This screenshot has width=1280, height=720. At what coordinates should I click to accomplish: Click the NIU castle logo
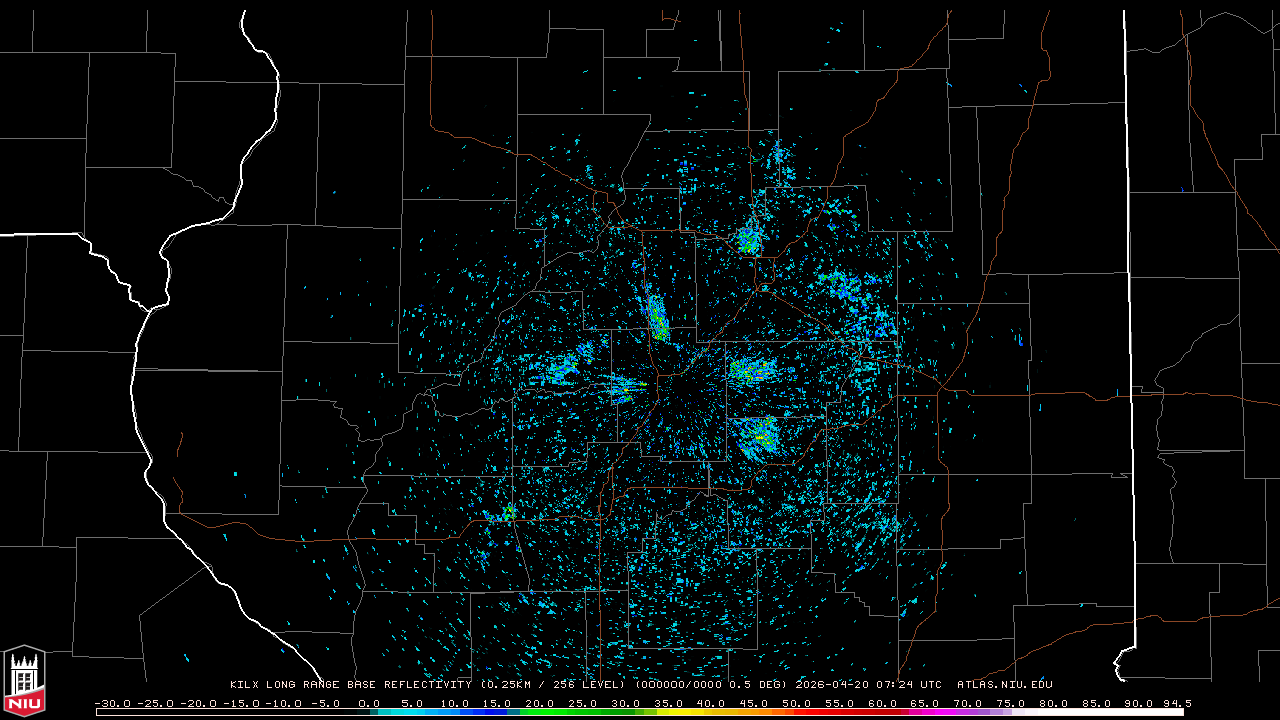pyautogui.click(x=24, y=681)
